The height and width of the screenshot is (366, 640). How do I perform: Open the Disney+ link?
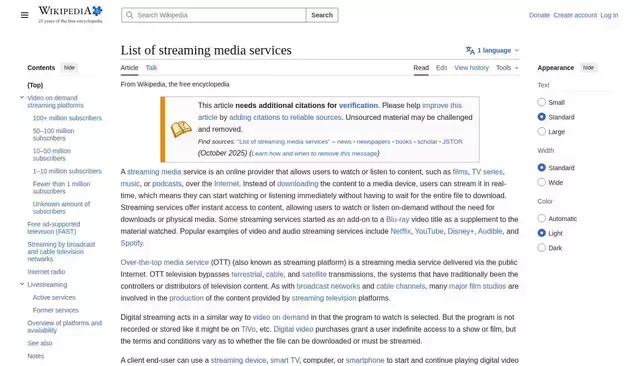[460, 231]
